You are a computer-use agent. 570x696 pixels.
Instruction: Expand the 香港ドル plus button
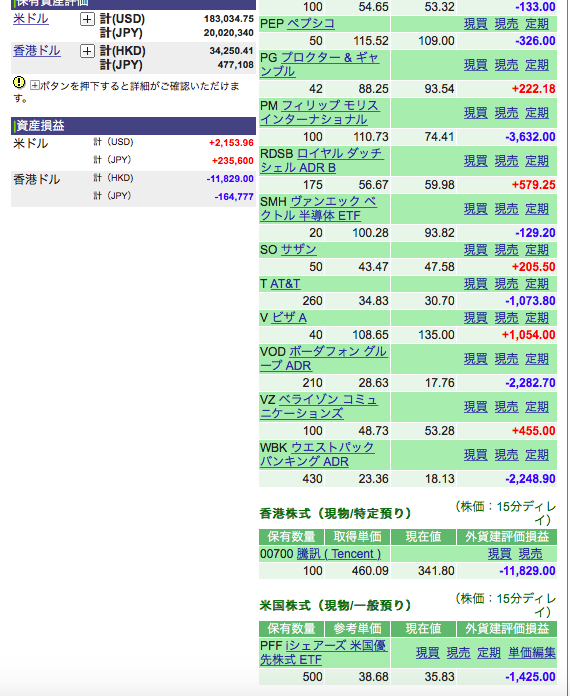[x=87, y=51]
